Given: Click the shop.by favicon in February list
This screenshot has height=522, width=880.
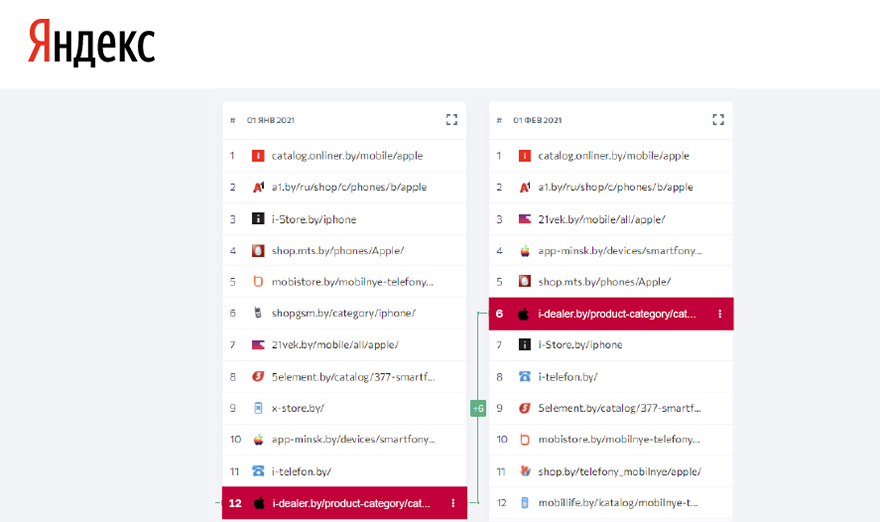Looking at the screenshot, I should [x=524, y=471].
